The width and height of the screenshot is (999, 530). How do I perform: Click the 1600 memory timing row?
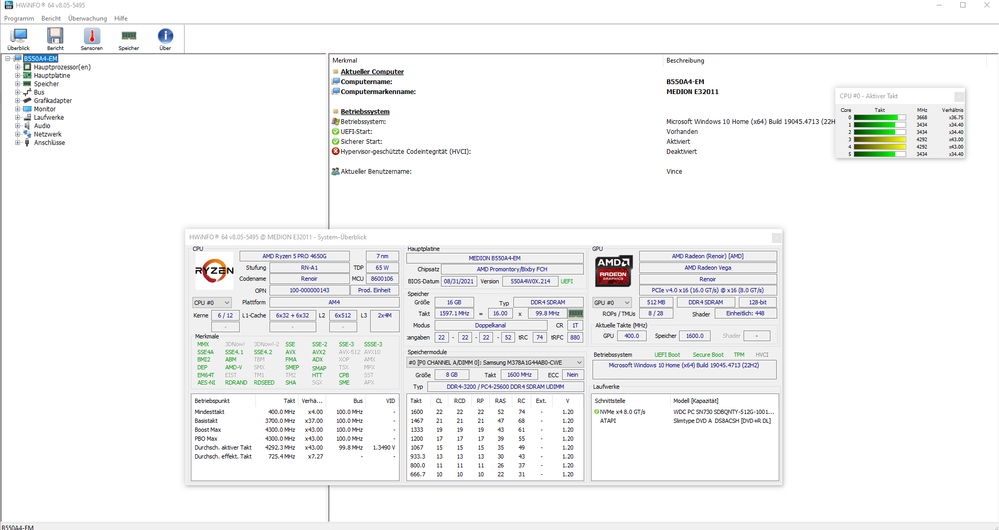click(494, 412)
